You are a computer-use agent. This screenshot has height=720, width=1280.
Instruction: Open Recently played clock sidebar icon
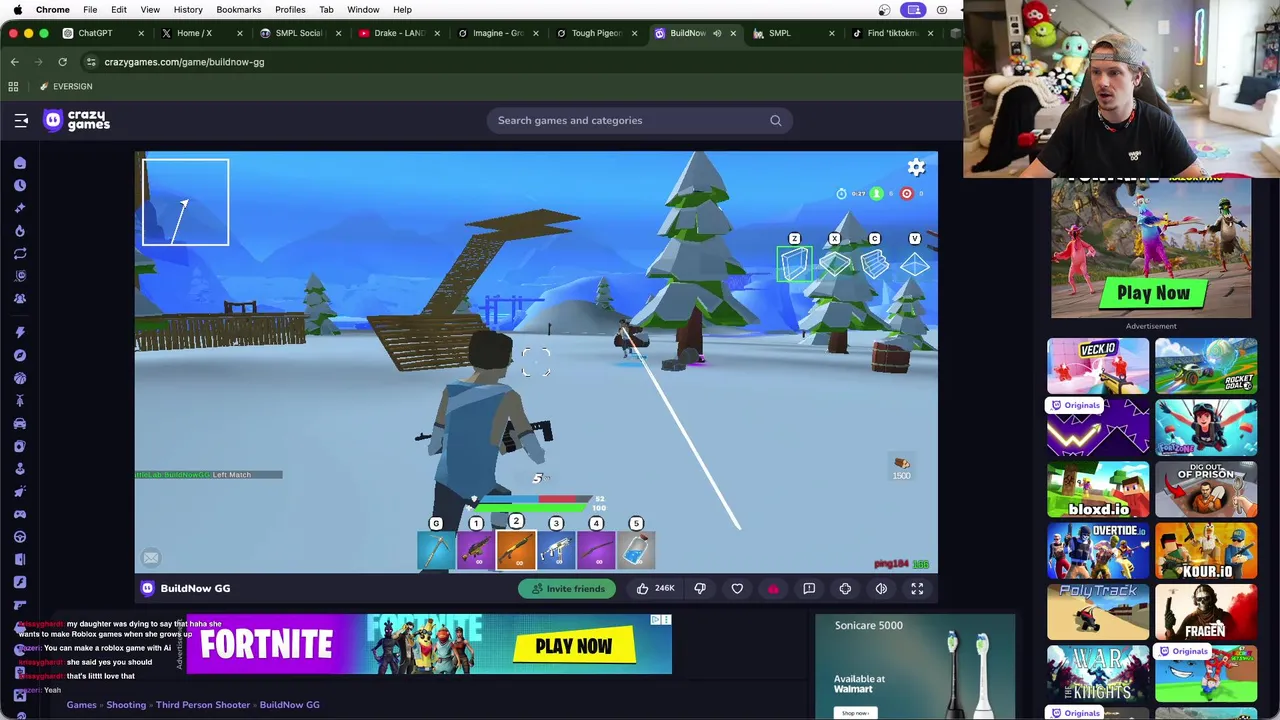(19, 185)
